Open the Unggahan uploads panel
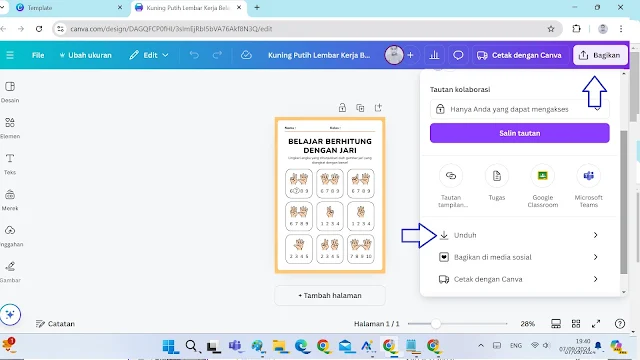 coord(10,236)
